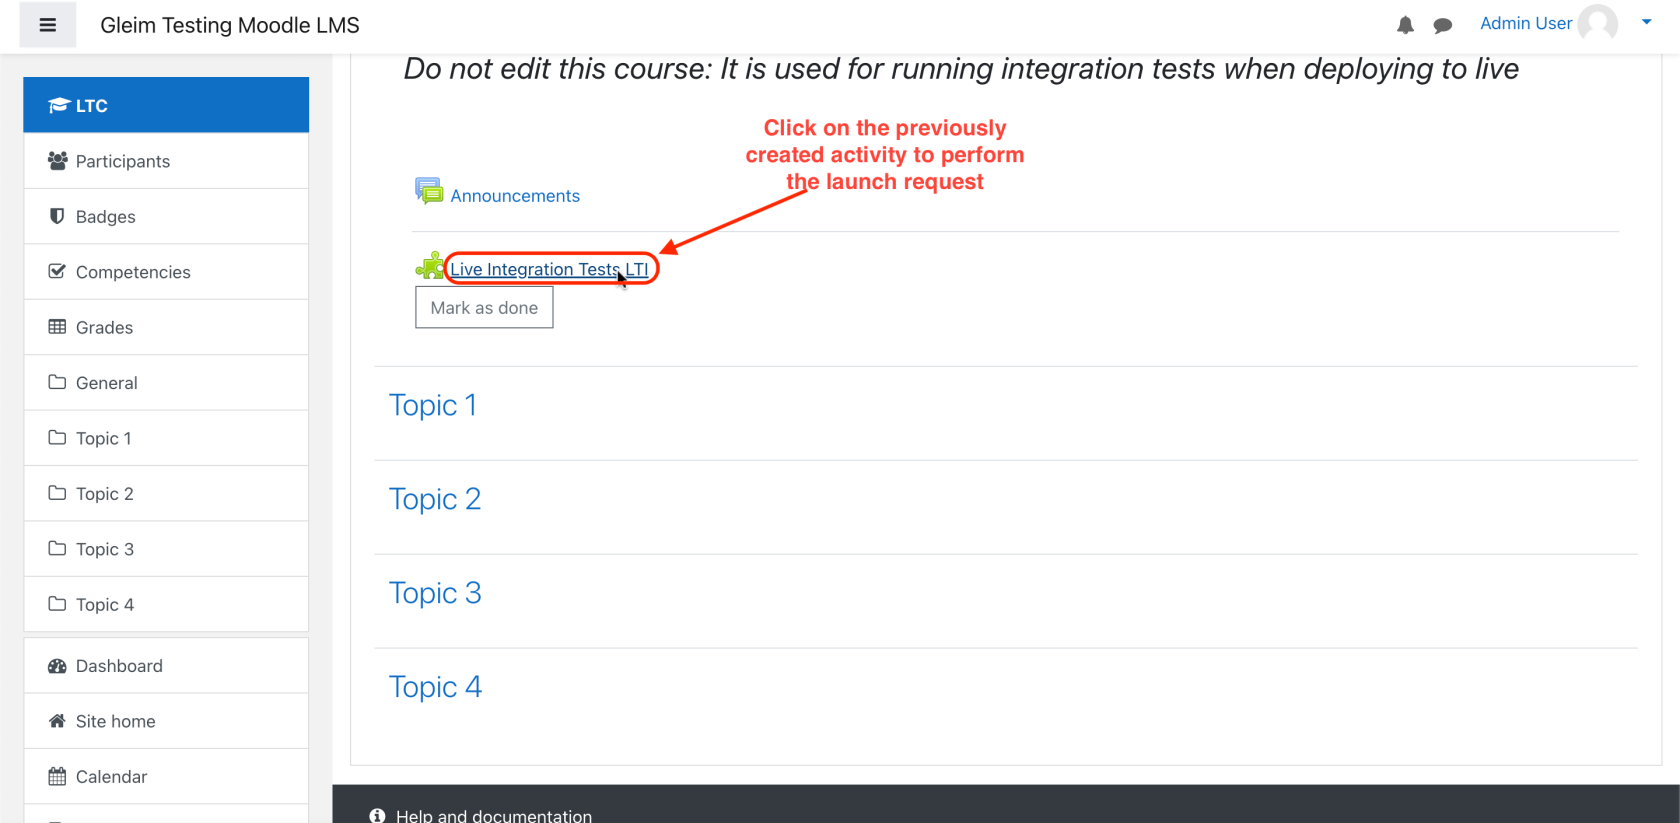This screenshot has width=1680, height=823.
Task: Toggle Mark as done completion button
Action: click(x=484, y=308)
